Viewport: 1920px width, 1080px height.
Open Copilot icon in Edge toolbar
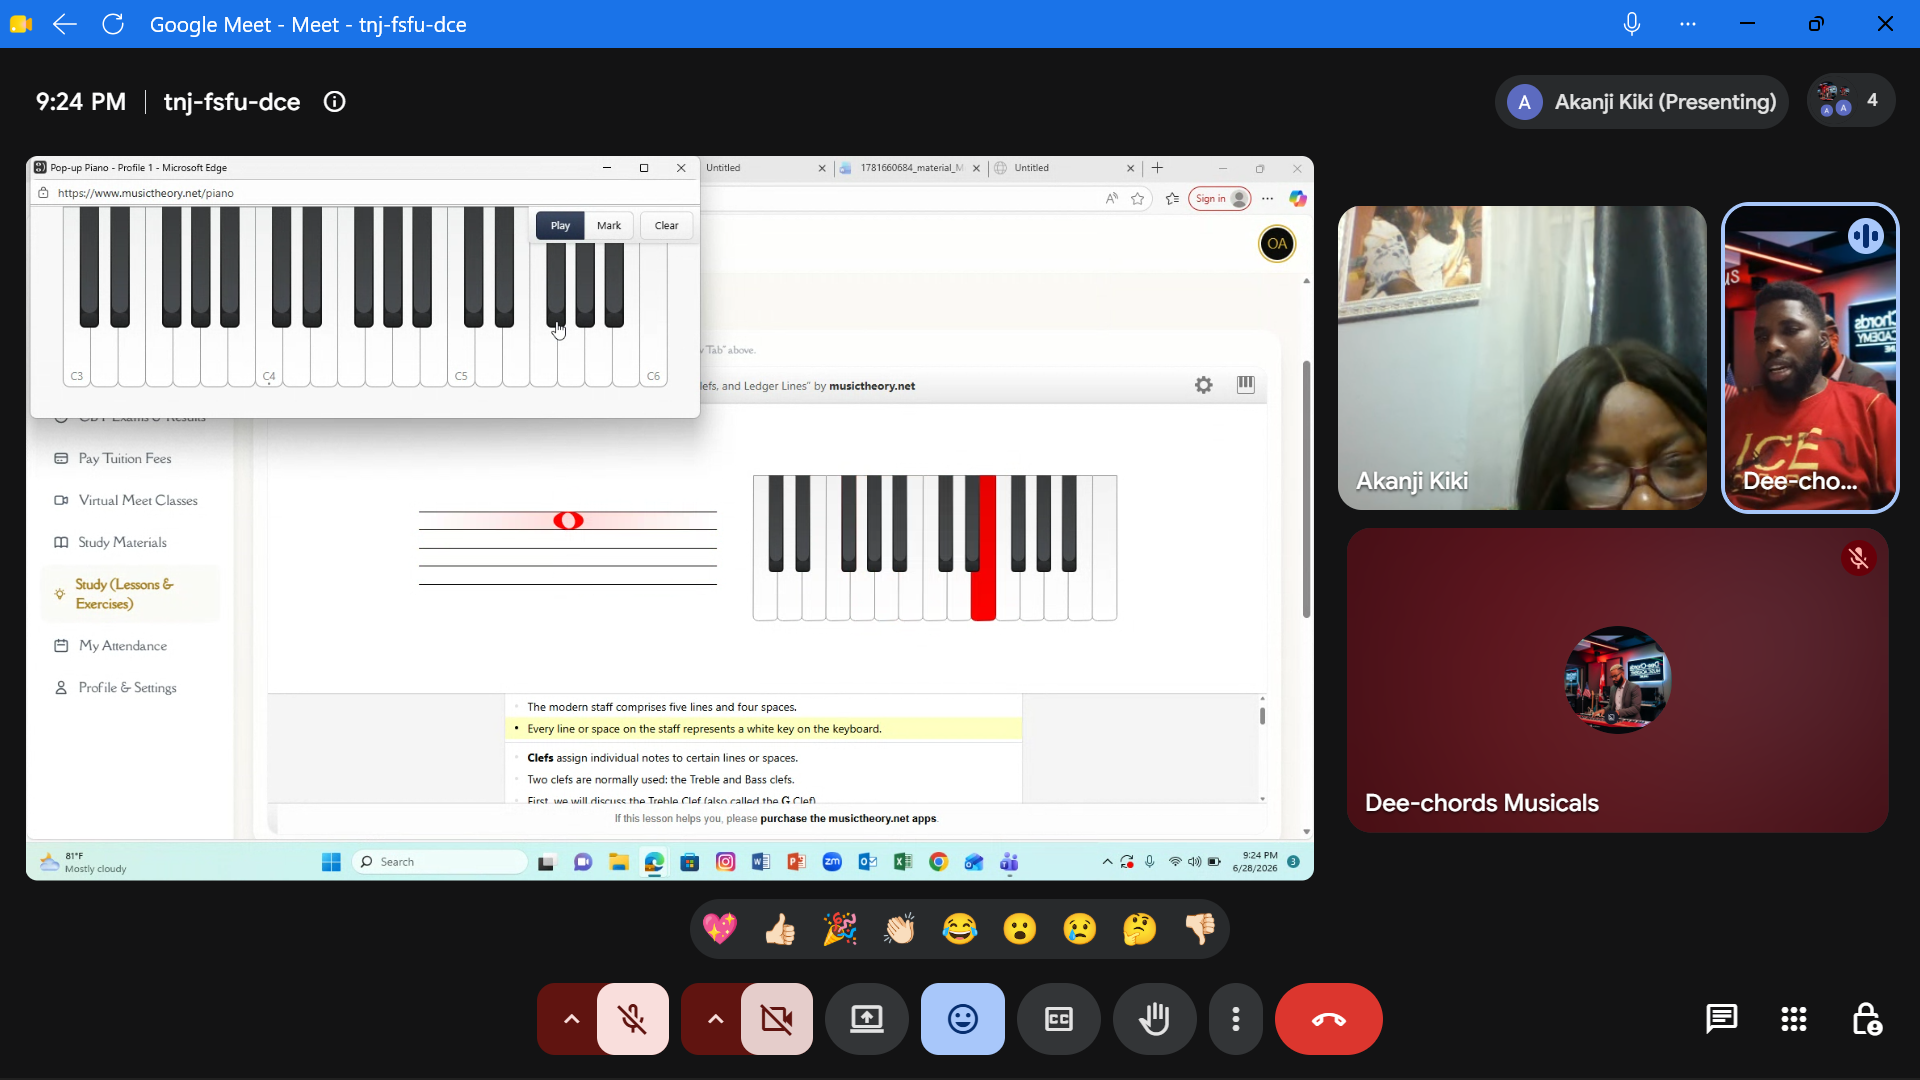(1297, 199)
